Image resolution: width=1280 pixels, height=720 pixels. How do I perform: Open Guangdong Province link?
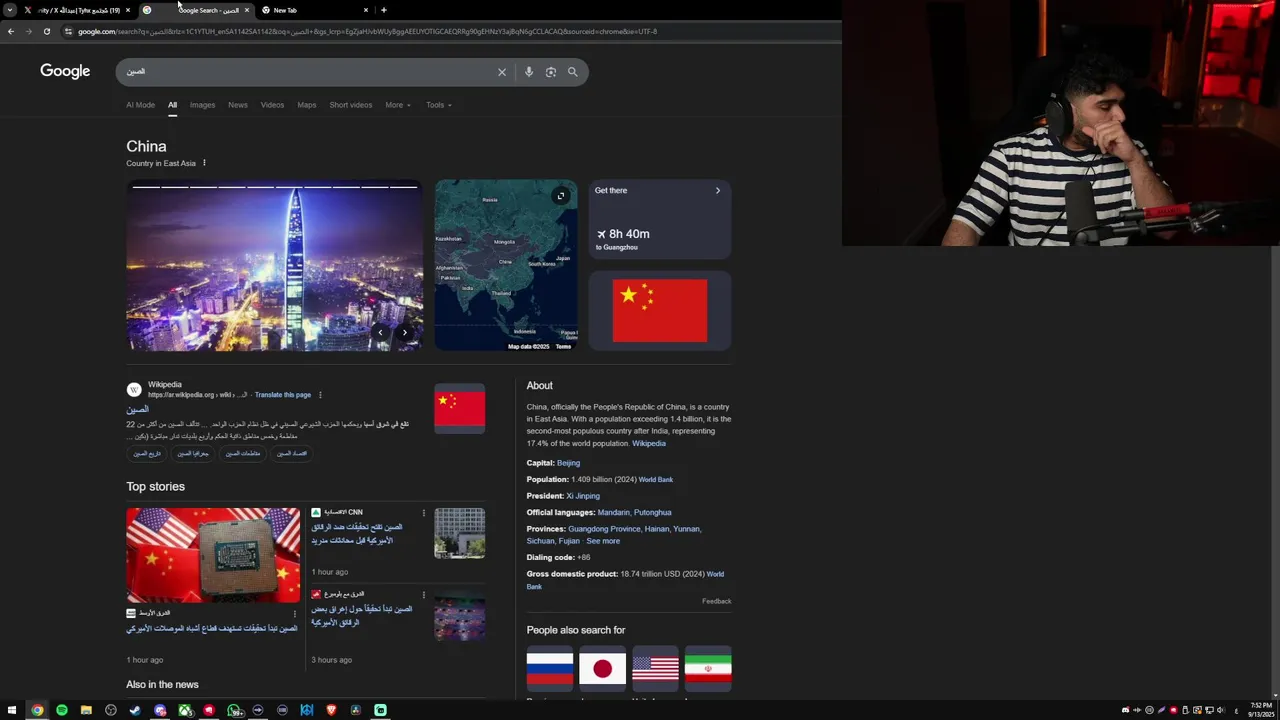click(x=604, y=529)
